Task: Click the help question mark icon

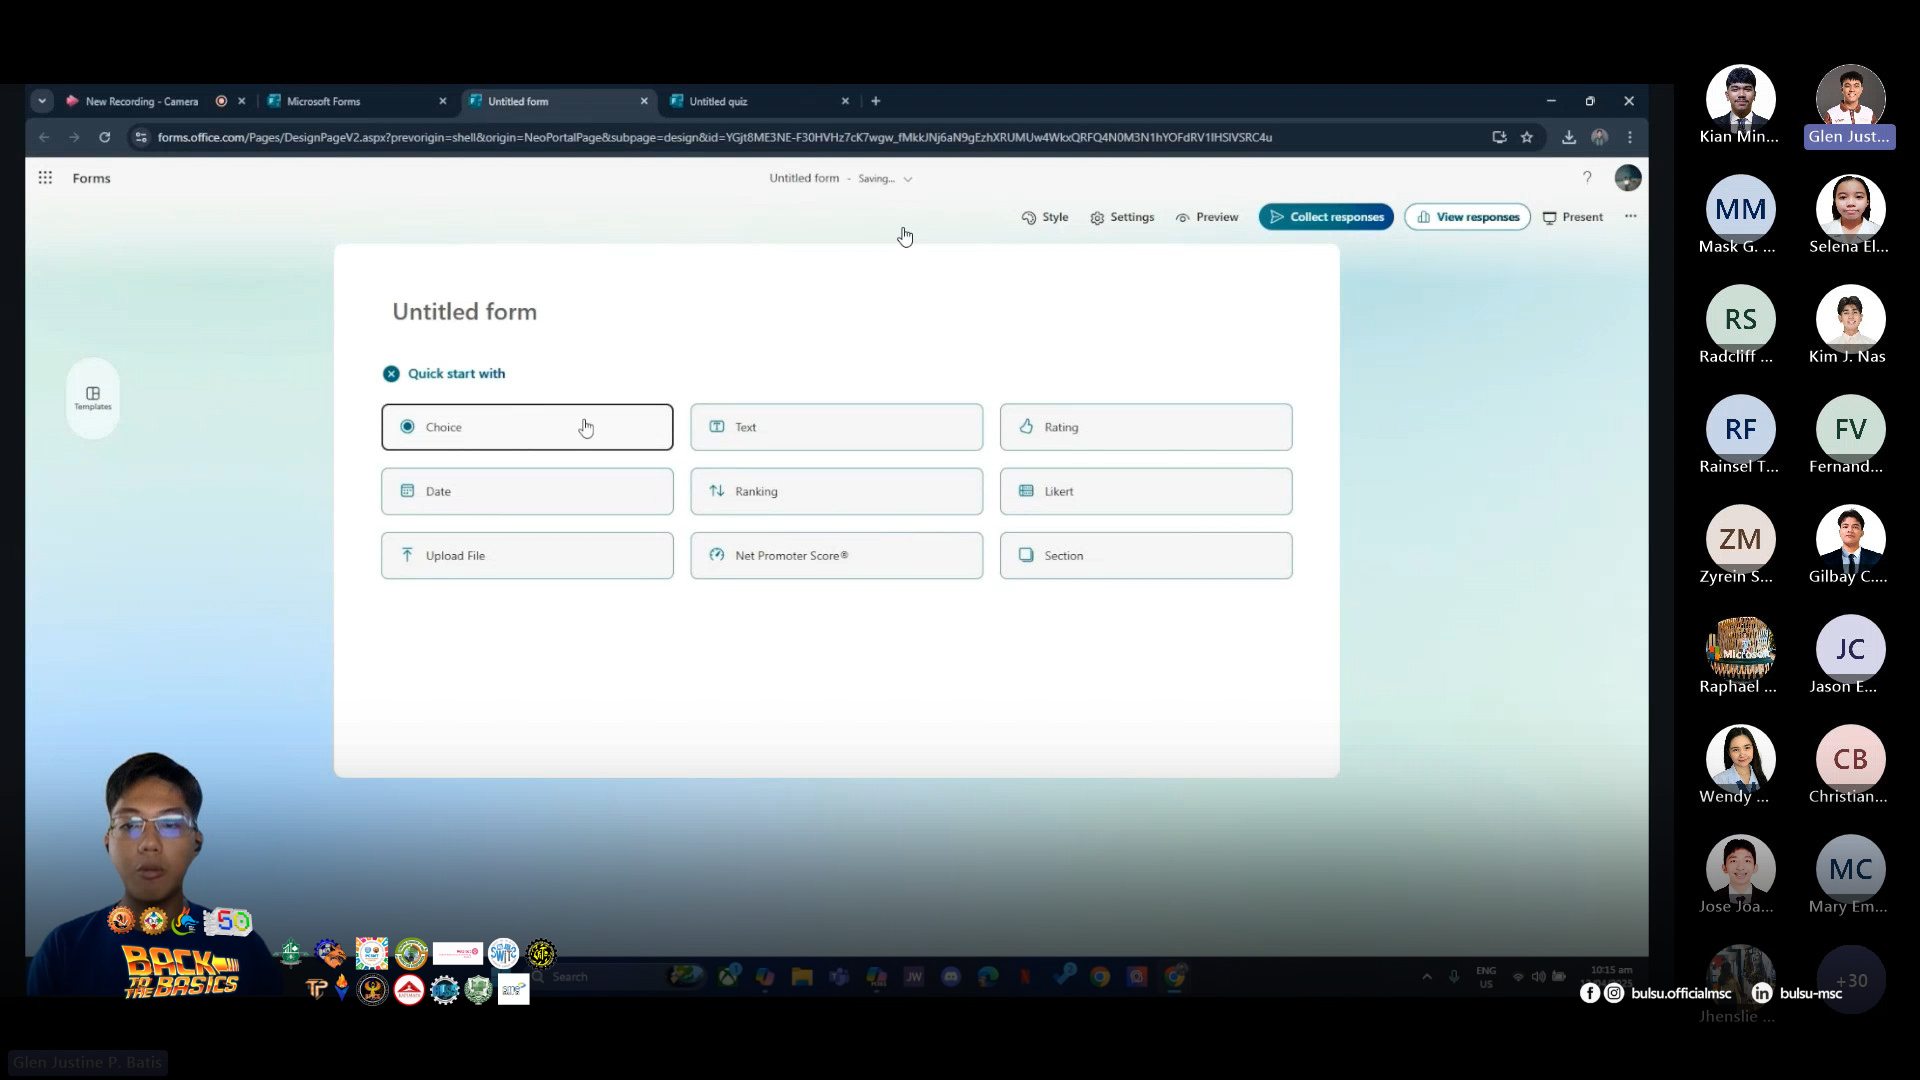Action: 1587,178
